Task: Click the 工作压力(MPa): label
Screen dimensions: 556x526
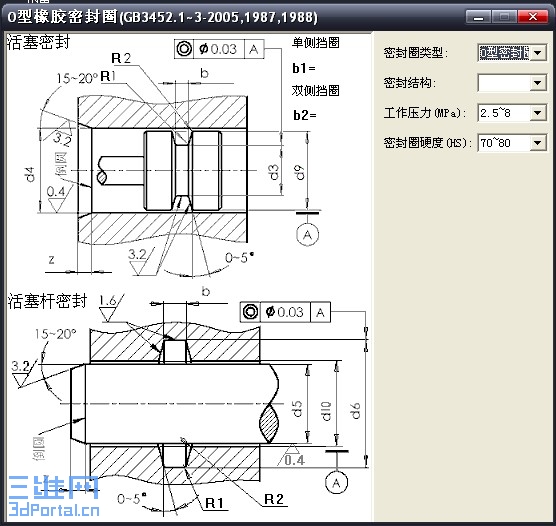Action: pyautogui.click(x=425, y=113)
